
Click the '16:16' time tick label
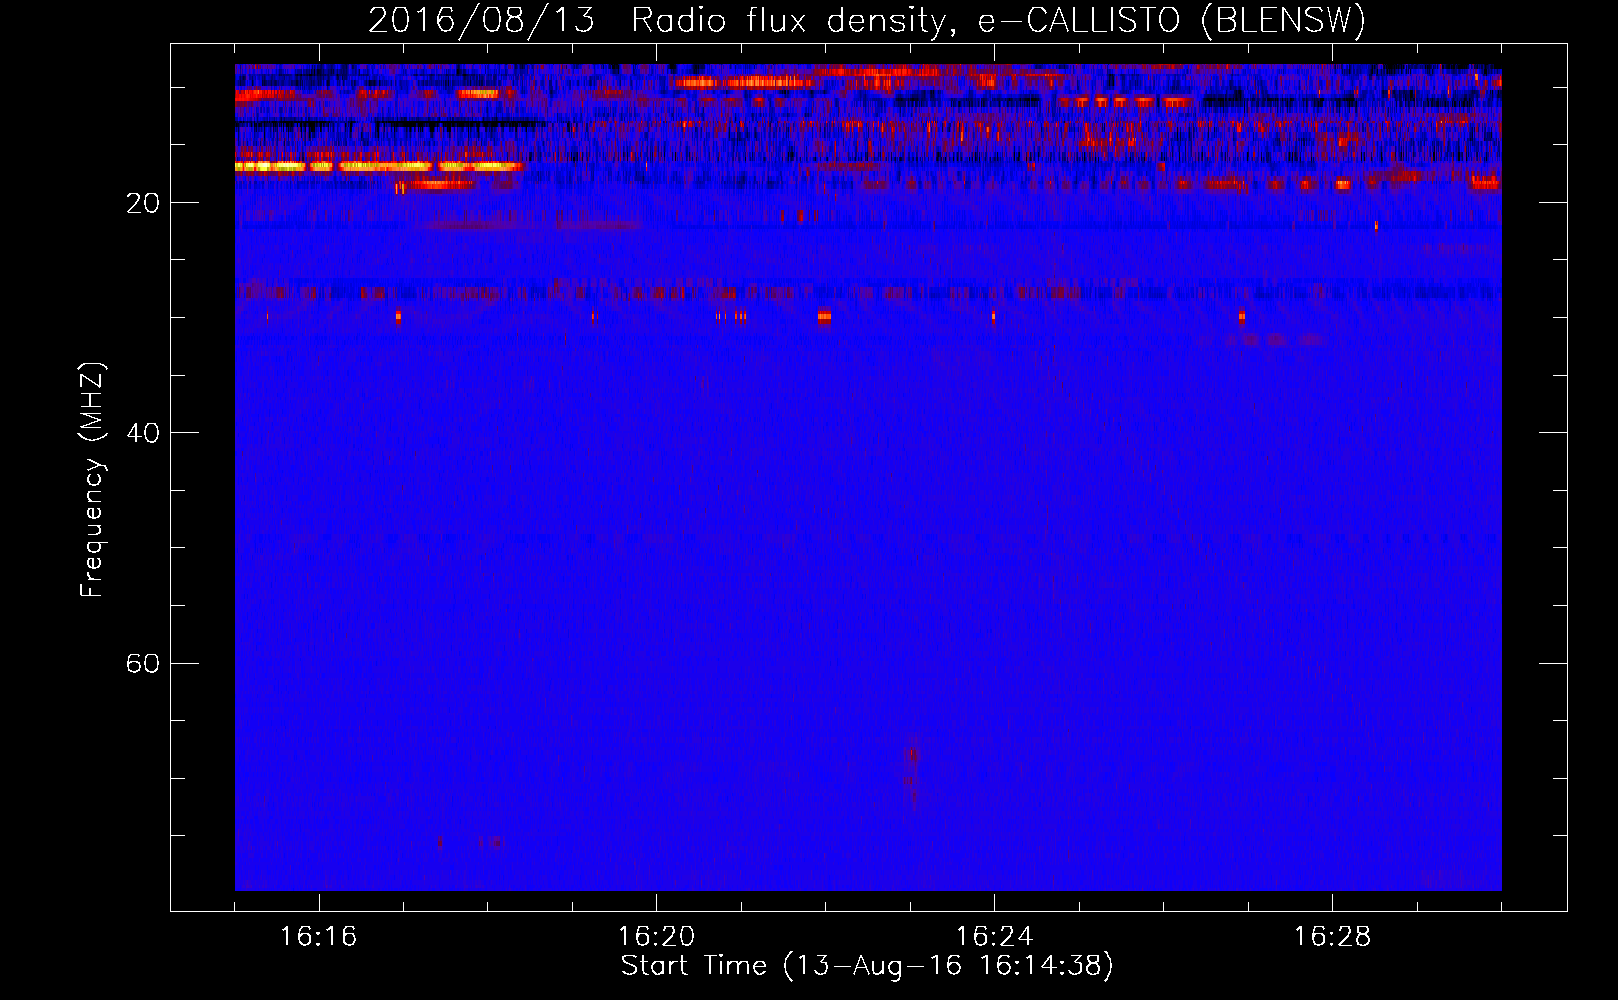318,937
